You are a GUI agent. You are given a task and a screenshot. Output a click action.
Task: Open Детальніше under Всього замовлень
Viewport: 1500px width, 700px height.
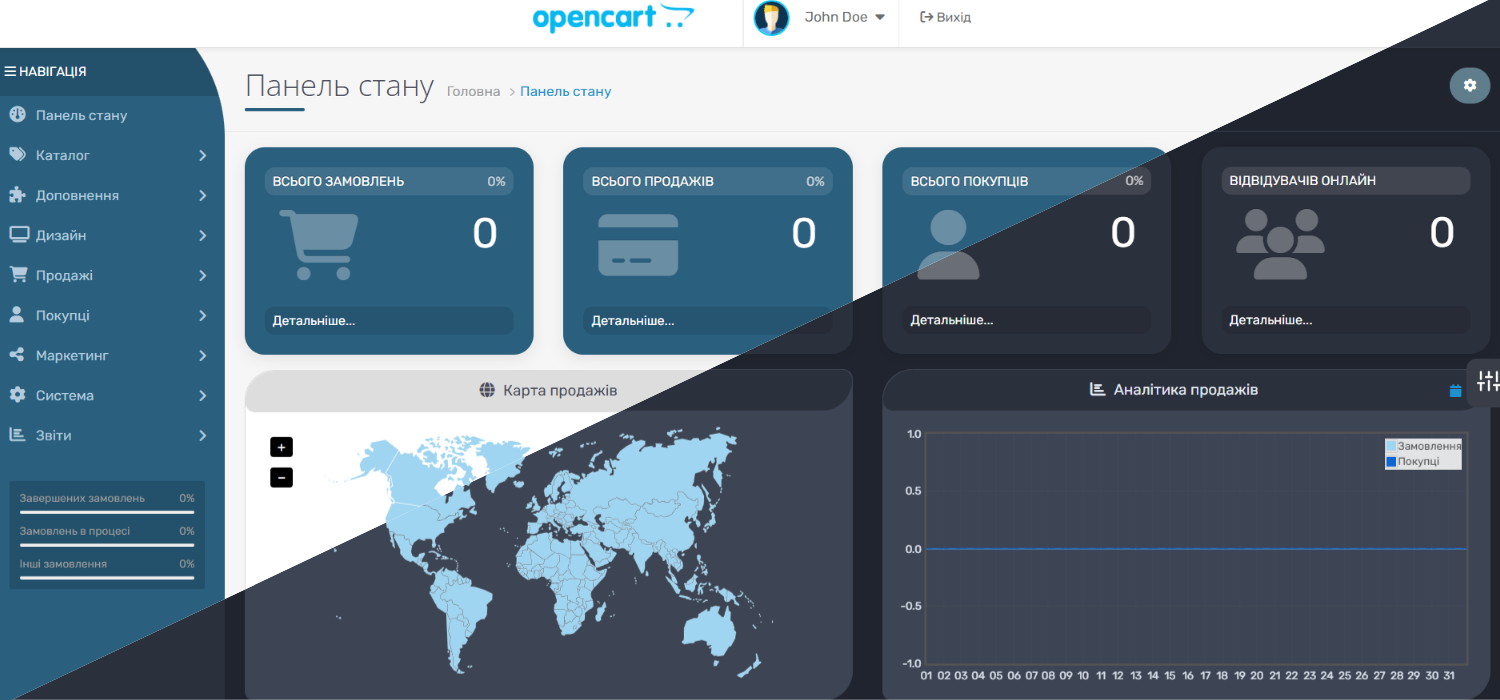314,320
